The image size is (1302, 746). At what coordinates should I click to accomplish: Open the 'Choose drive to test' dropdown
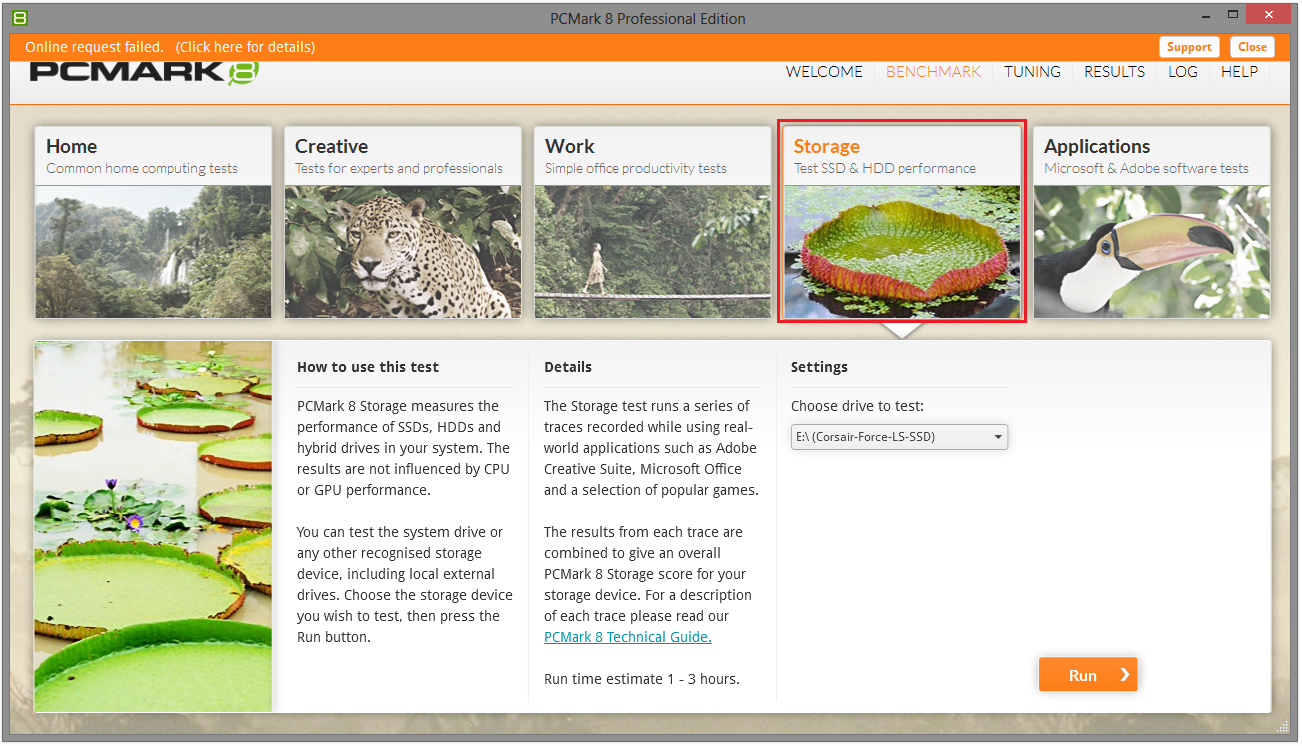coord(899,437)
